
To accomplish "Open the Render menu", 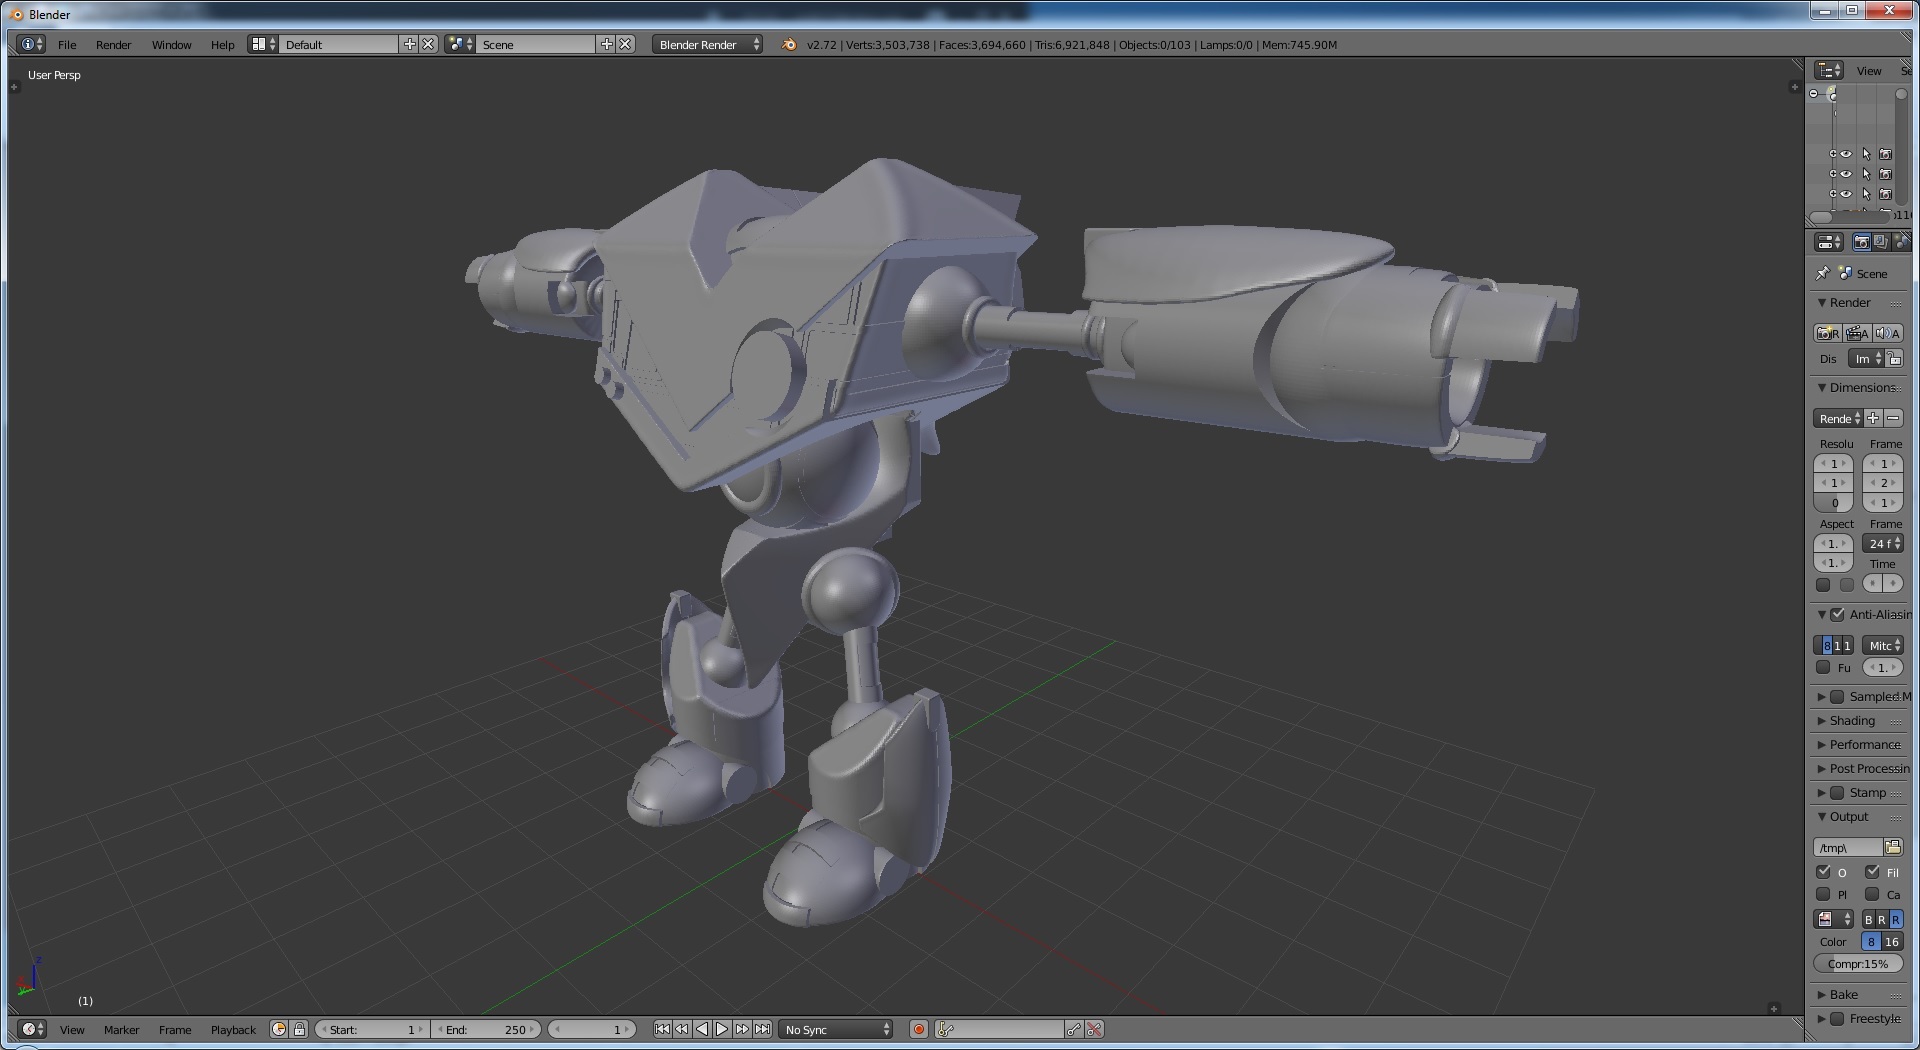I will [x=113, y=44].
